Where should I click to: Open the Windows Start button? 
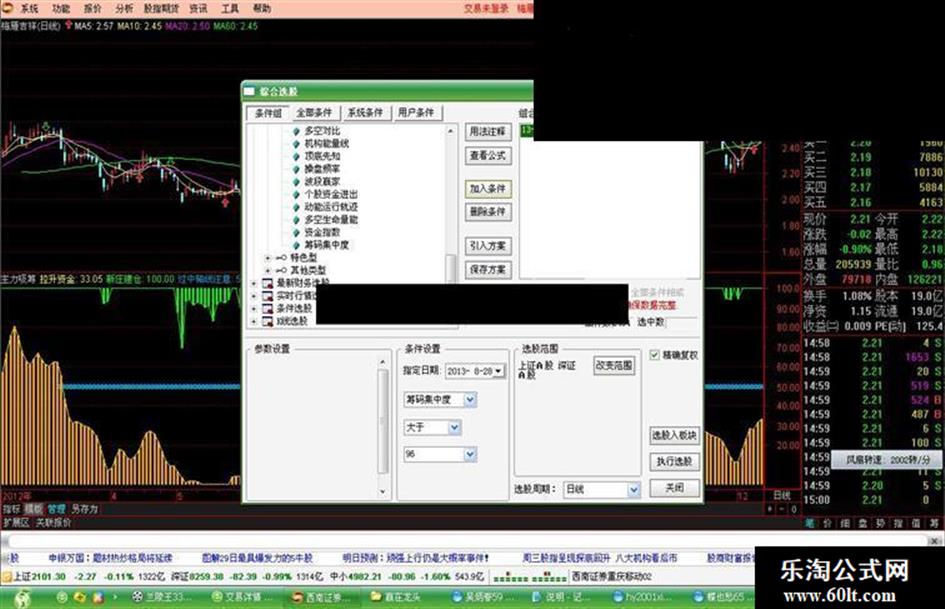coord(22,597)
